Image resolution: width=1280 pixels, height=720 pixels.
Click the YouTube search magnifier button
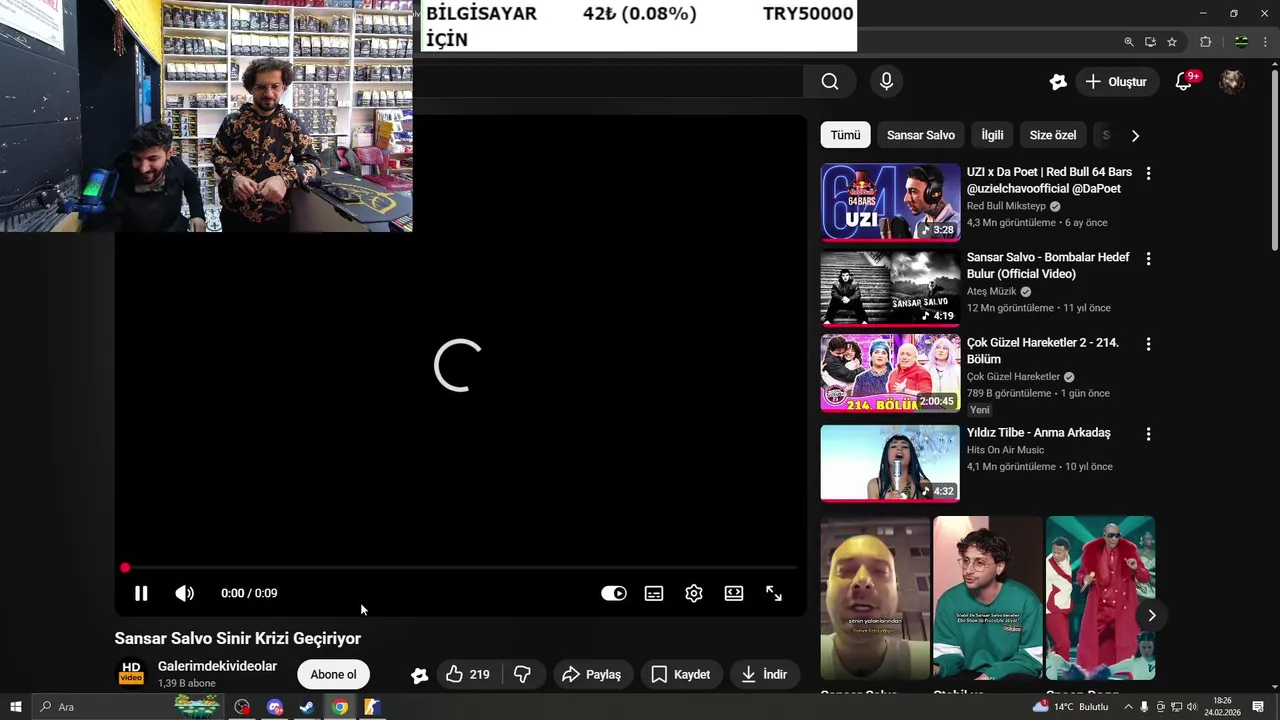pyautogui.click(x=830, y=82)
